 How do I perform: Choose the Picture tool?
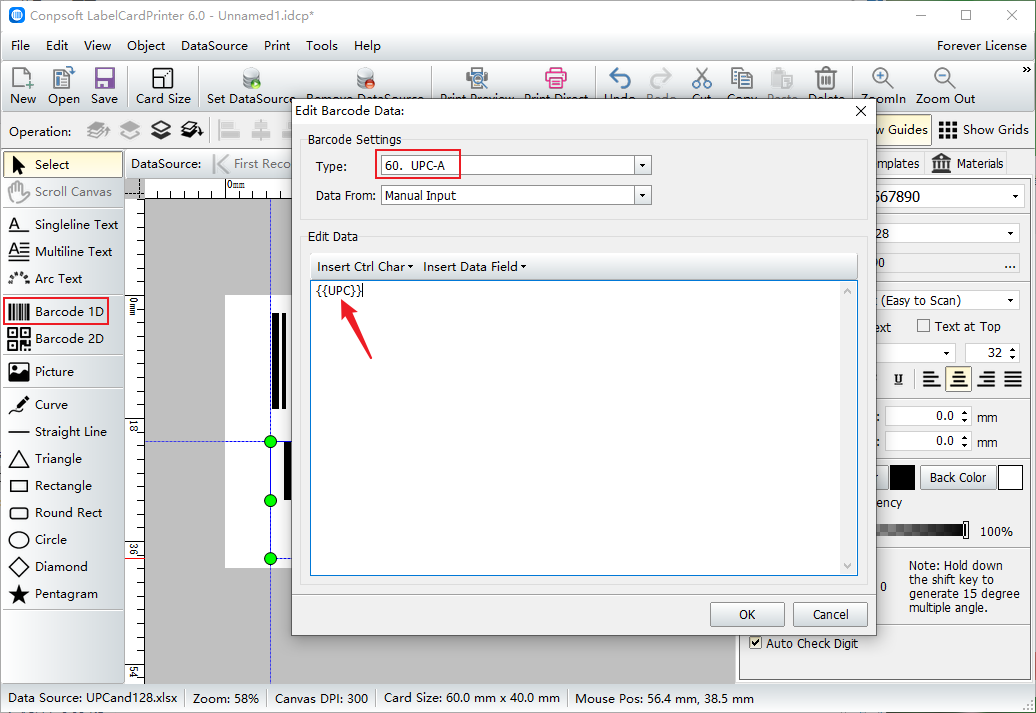pyautogui.click(x=63, y=371)
